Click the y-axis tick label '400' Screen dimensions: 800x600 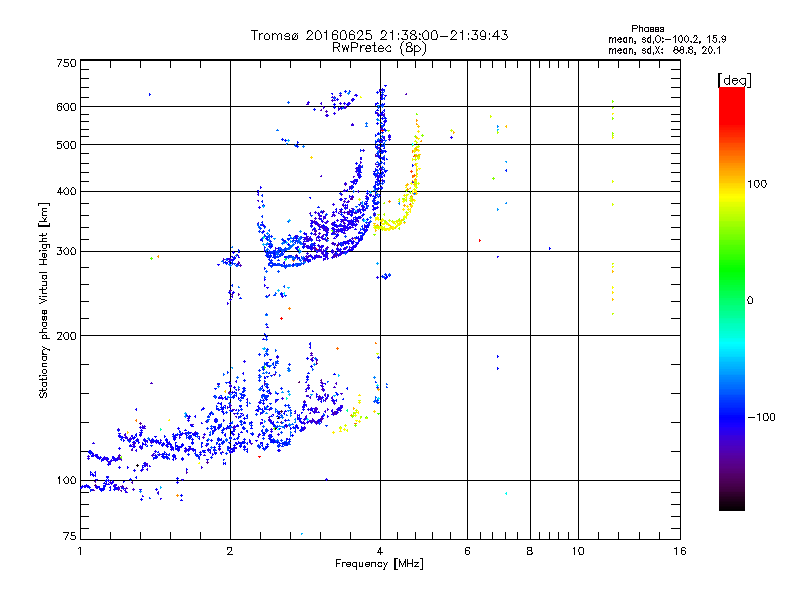[66, 192]
